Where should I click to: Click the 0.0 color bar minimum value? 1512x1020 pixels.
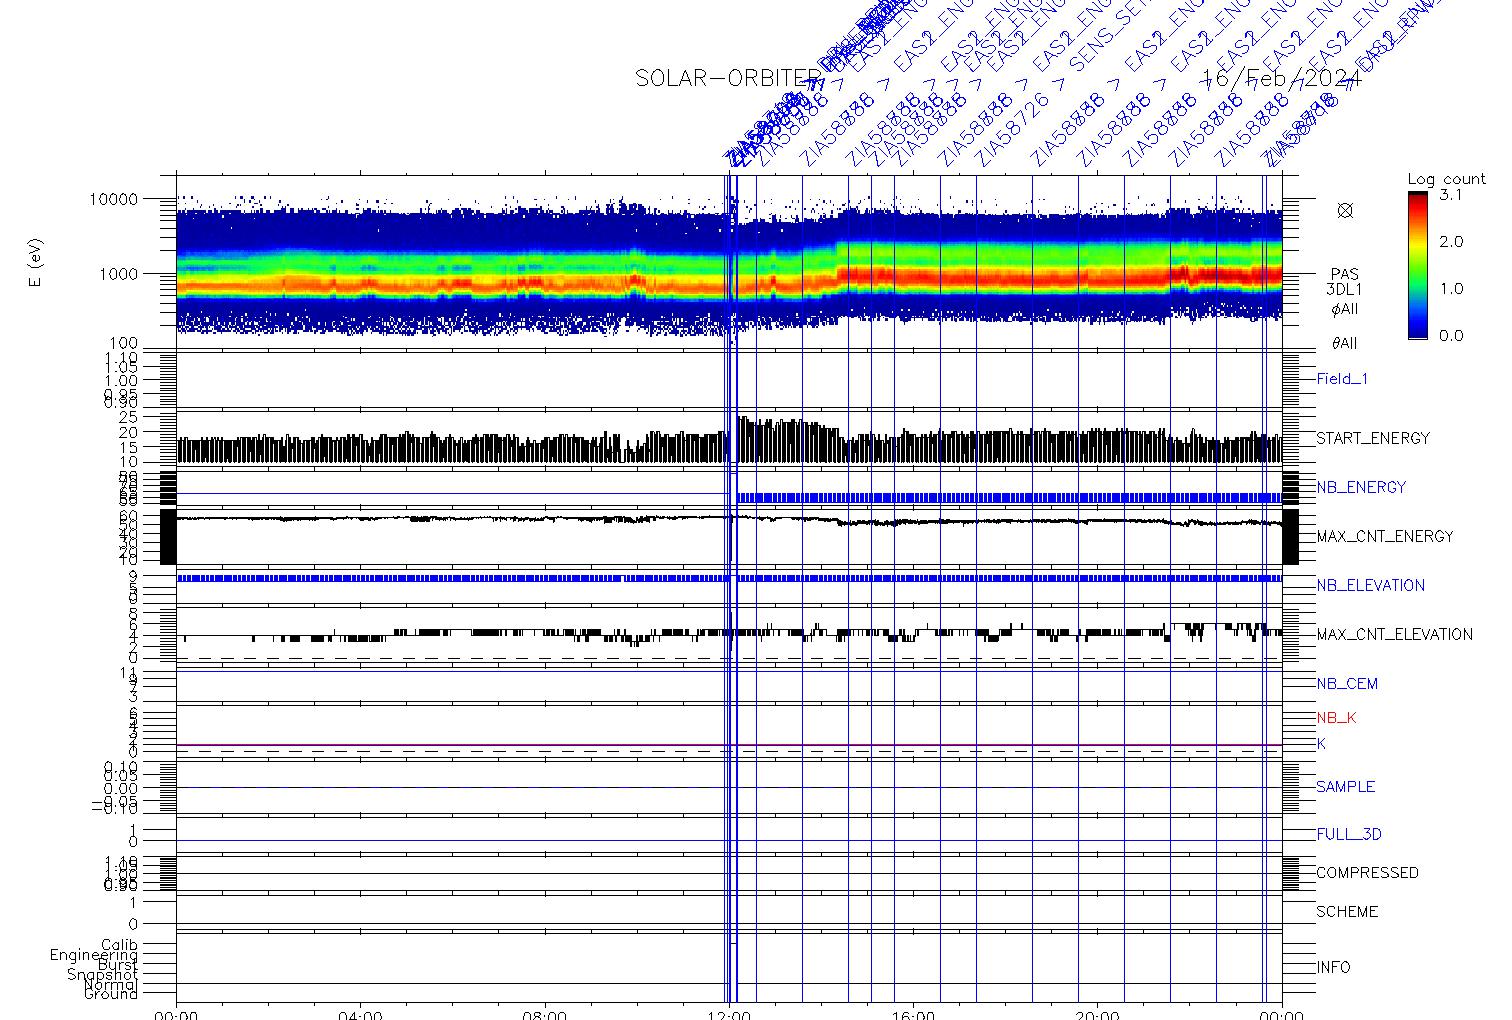(x=1450, y=336)
